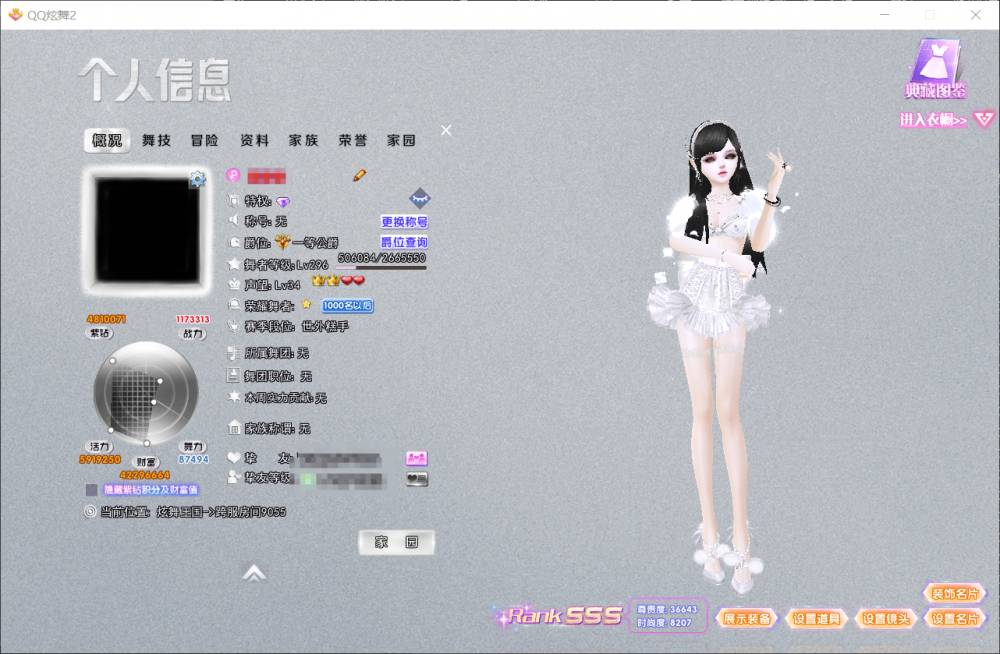
Task: Toggle the 隐藏紫钻积分及财富值 checkbox
Action: (x=92, y=491)
